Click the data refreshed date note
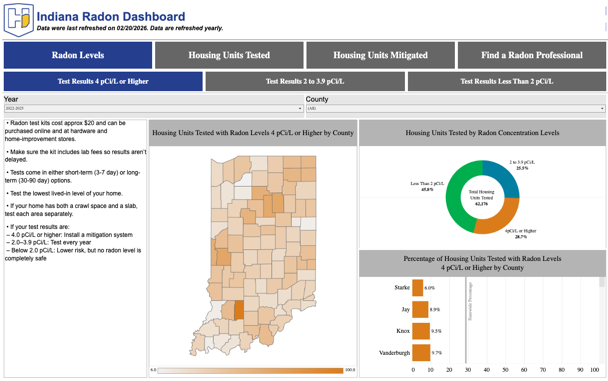 pyautogui.click(x=130, y=28)
